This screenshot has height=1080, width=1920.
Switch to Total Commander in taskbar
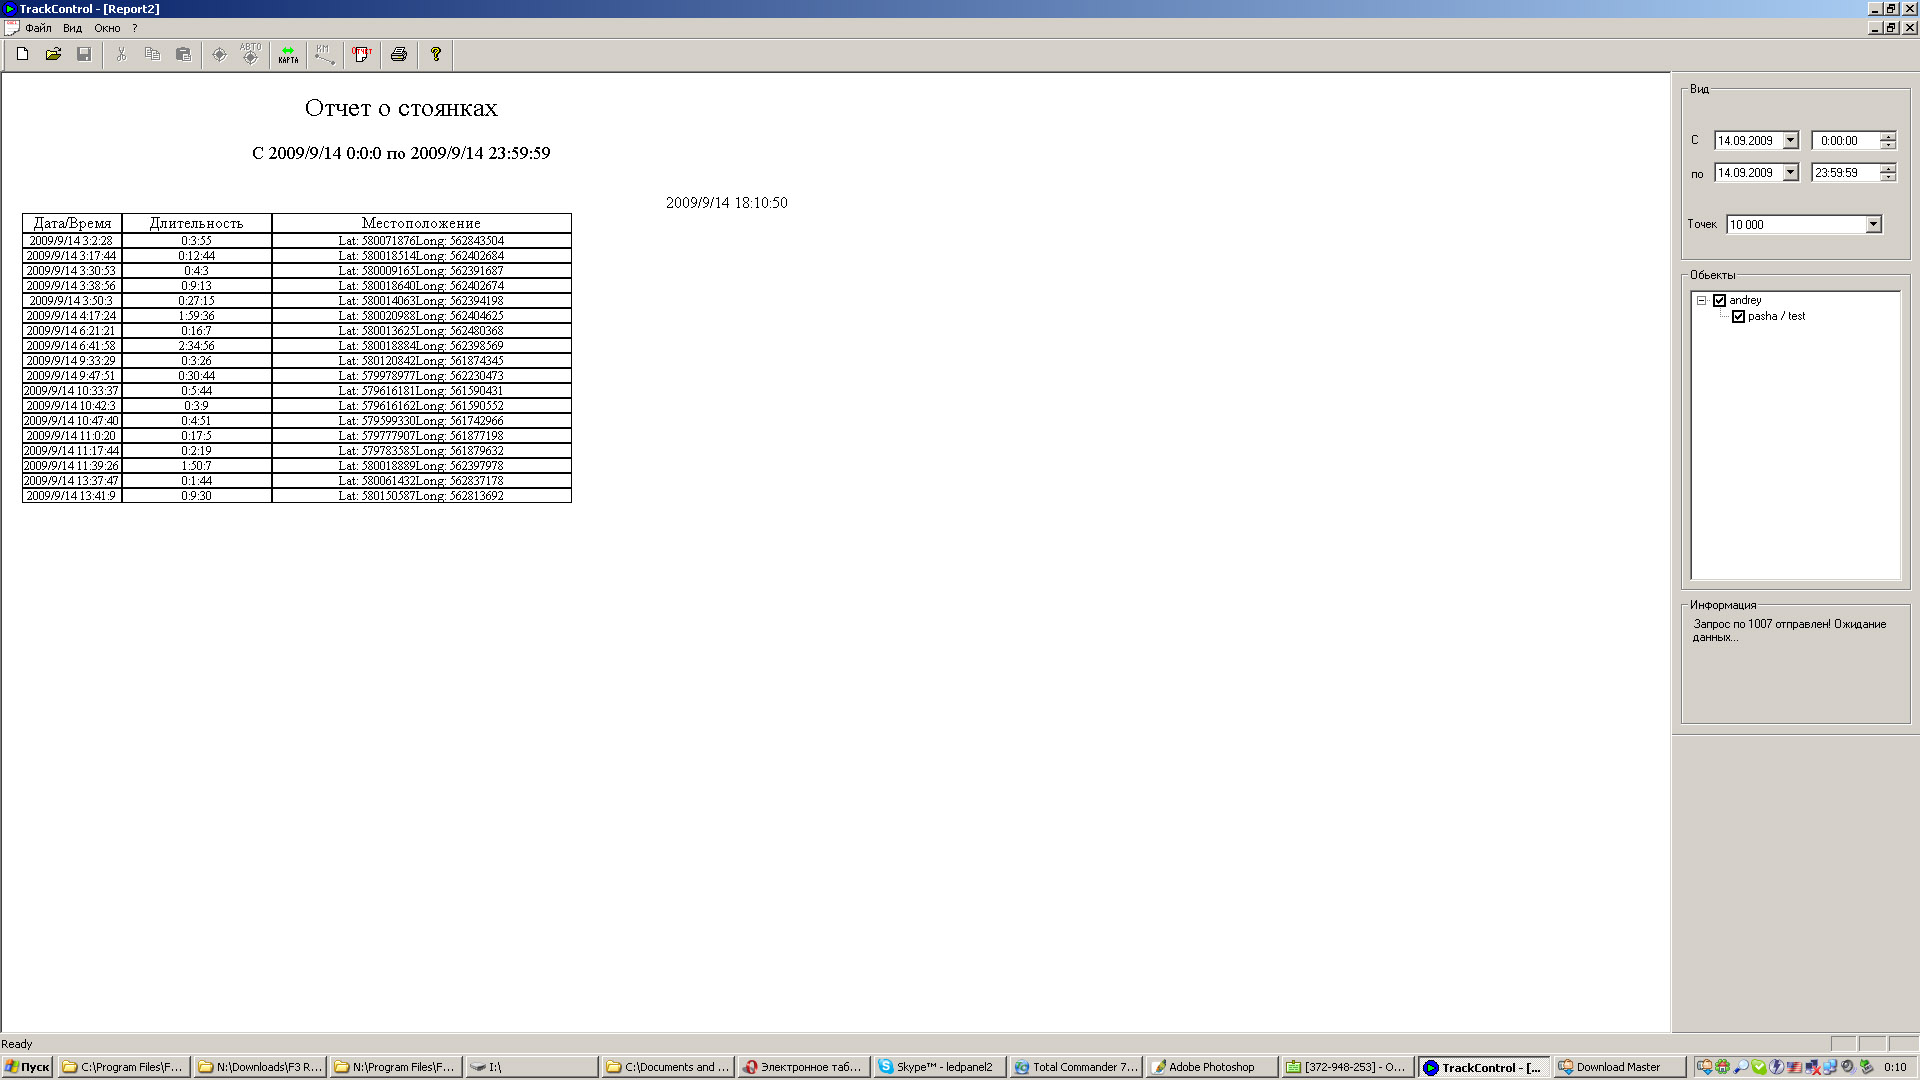tap(1075, 1067)
